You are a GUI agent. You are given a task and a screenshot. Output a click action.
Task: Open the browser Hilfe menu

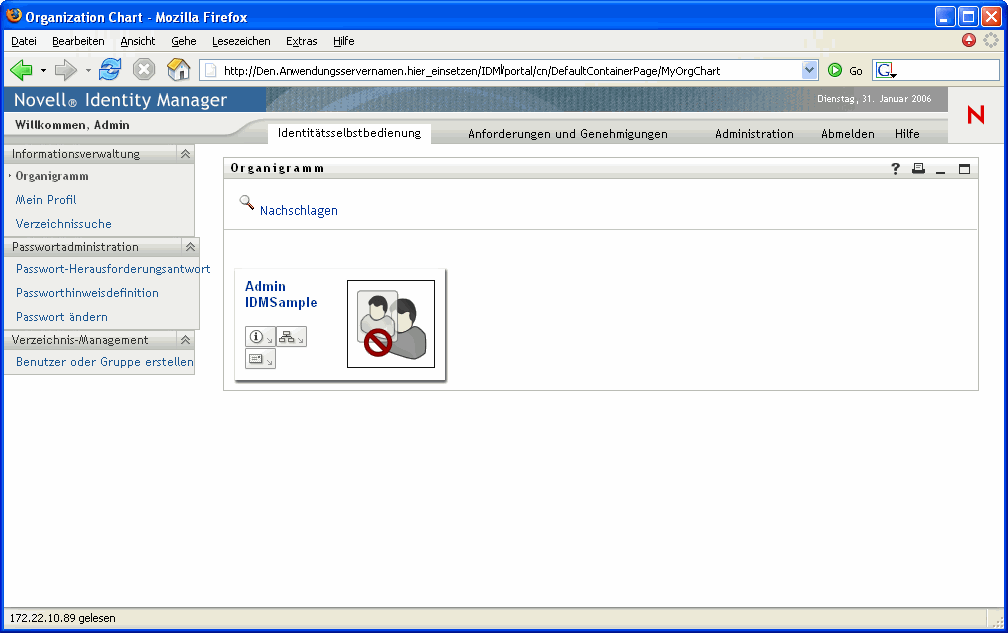343,41
